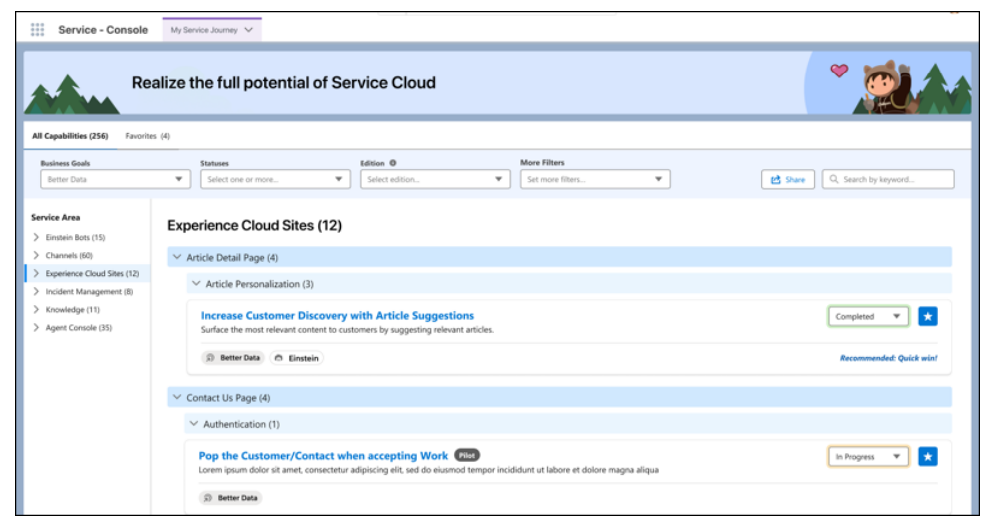
Task: Change the Completed status dropdown
Action: coord(867,317)
